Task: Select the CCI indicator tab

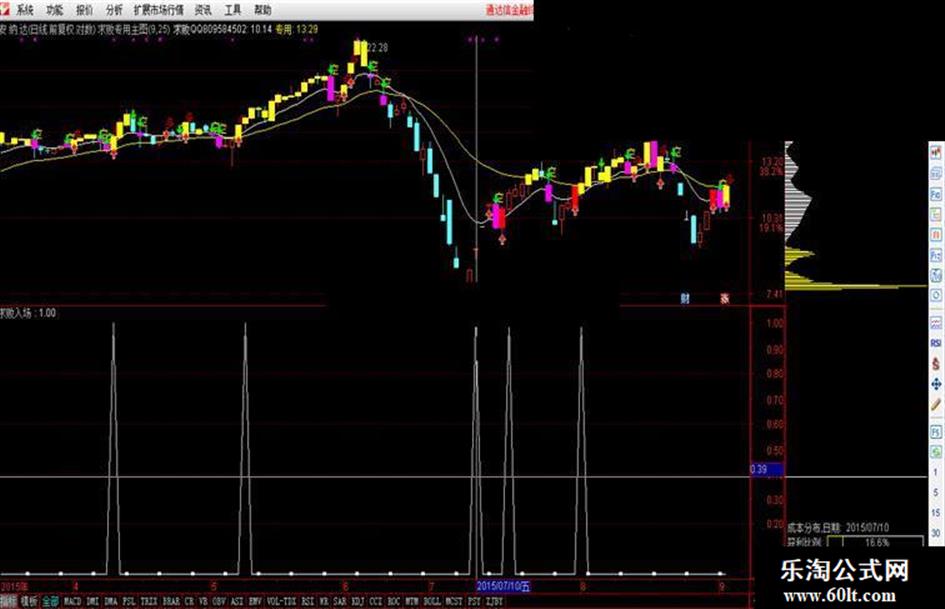Action: coord(376,601)
